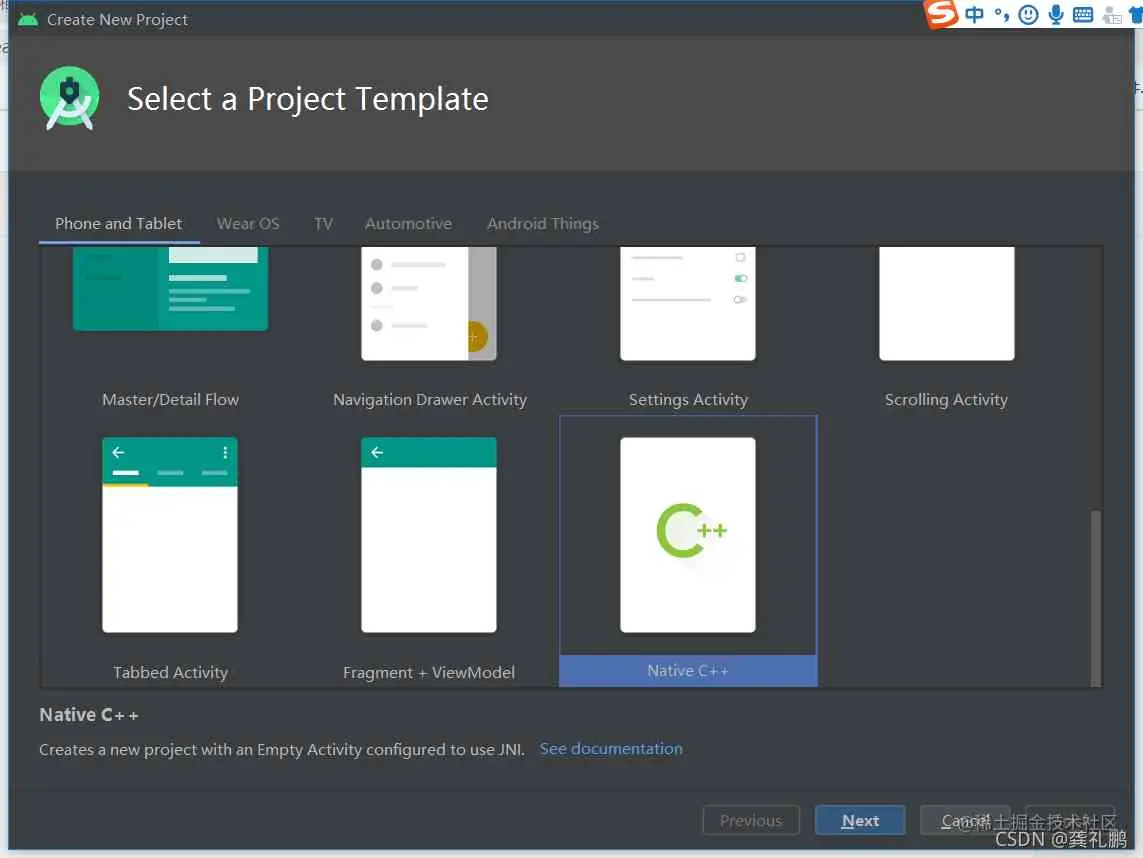Toggle the Chinese input mode 中 icon
1143x858 pixels.
click(975, 15)
